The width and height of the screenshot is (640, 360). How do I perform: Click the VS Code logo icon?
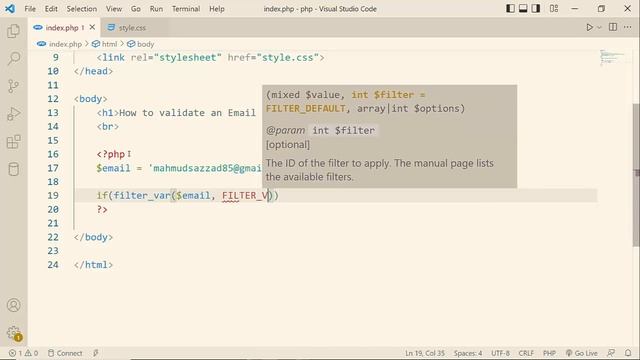pyautogui.click(x=10, y=9)
